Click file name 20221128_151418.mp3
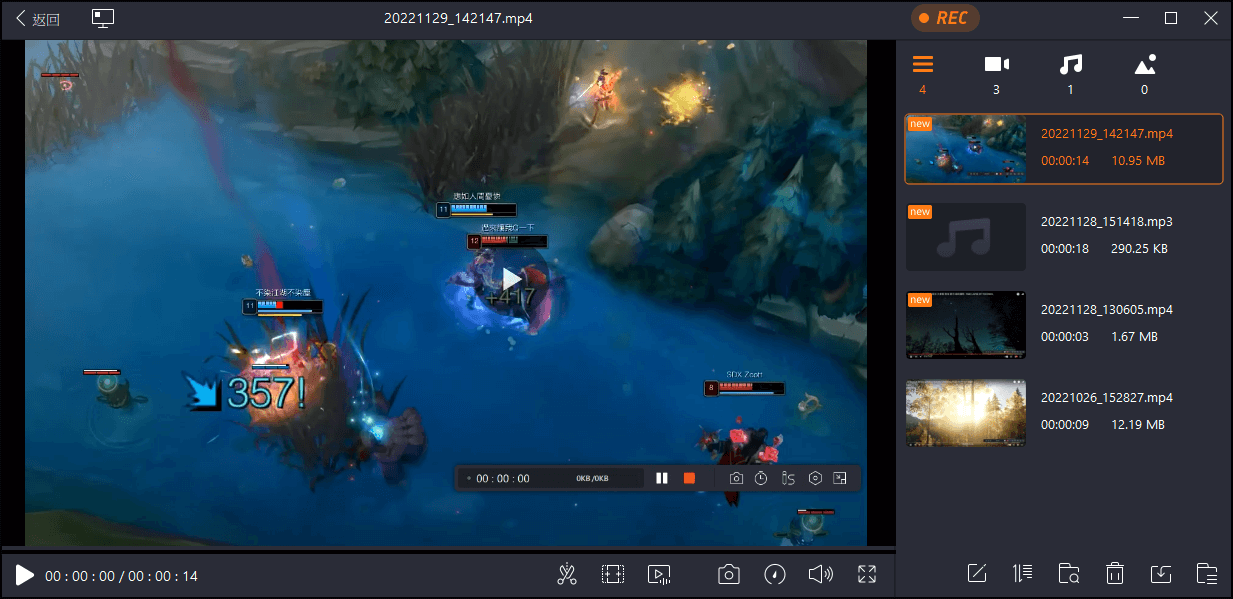This screenshot has width=1233, height=599. point(1107,221)
